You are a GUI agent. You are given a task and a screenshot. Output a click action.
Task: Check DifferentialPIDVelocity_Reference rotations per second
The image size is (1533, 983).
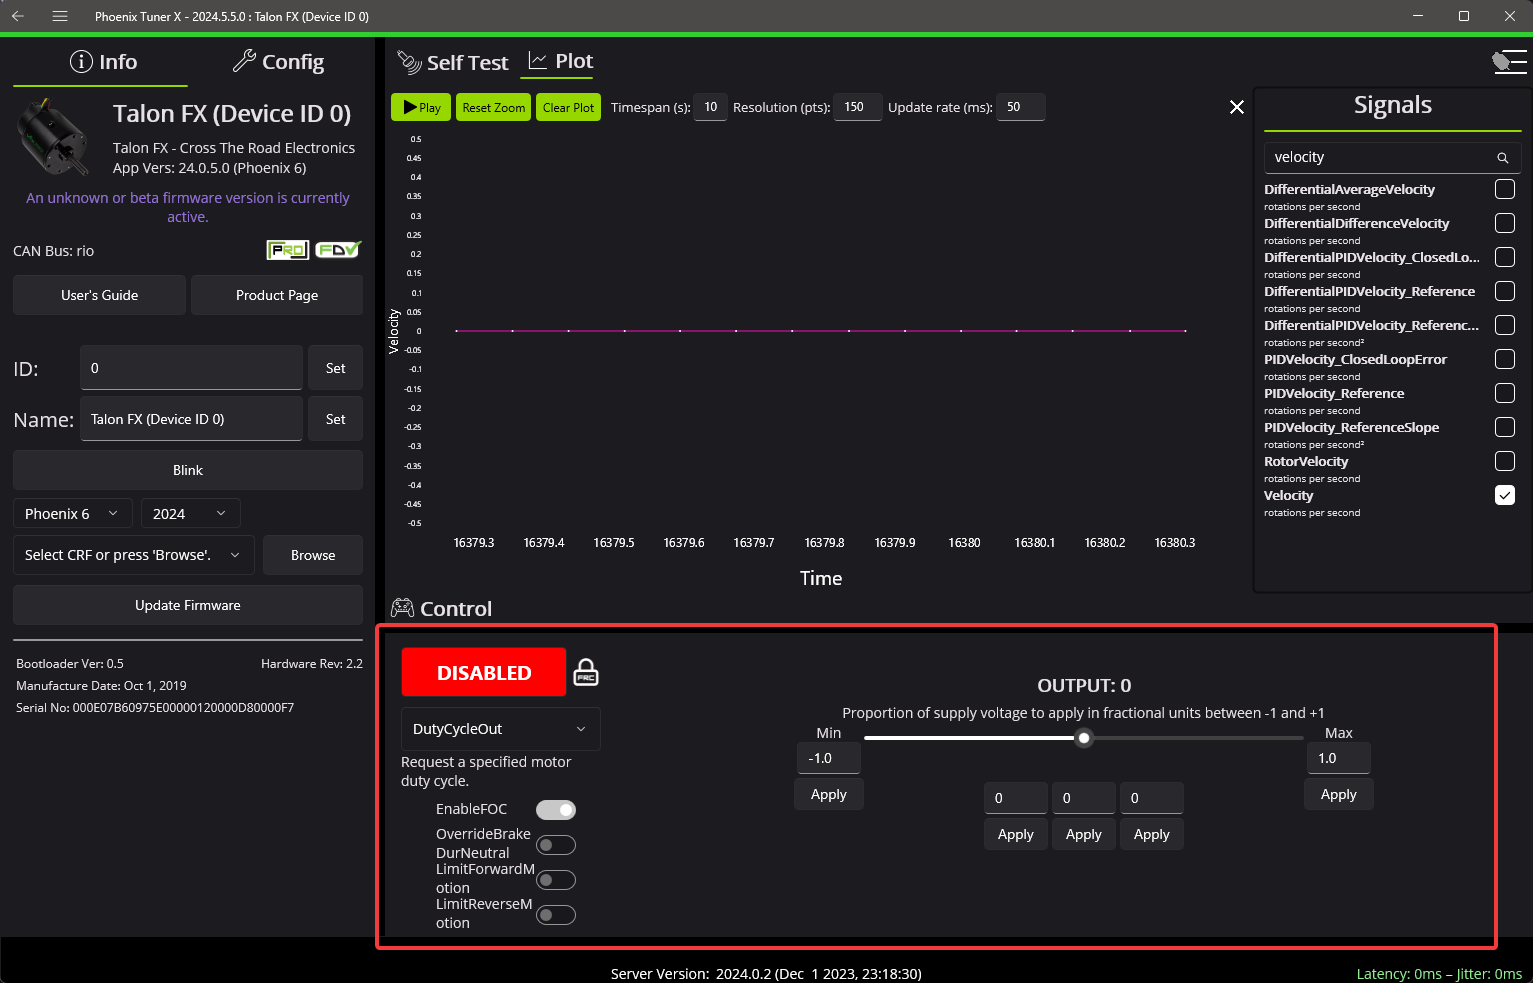coord(1504,291)
